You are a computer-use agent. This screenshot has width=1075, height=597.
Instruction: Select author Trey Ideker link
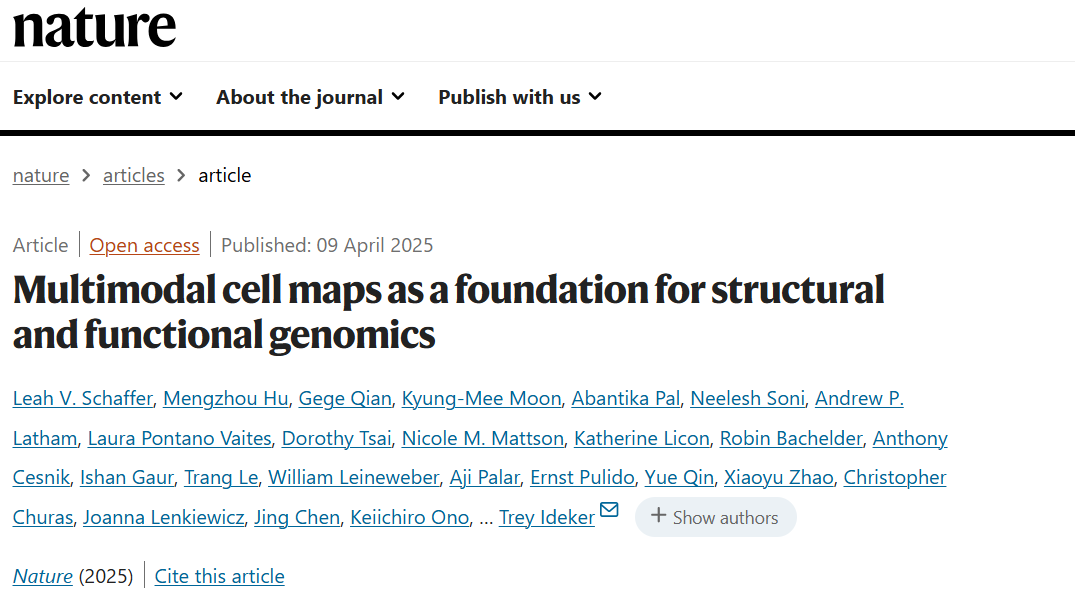click(546, 517)
